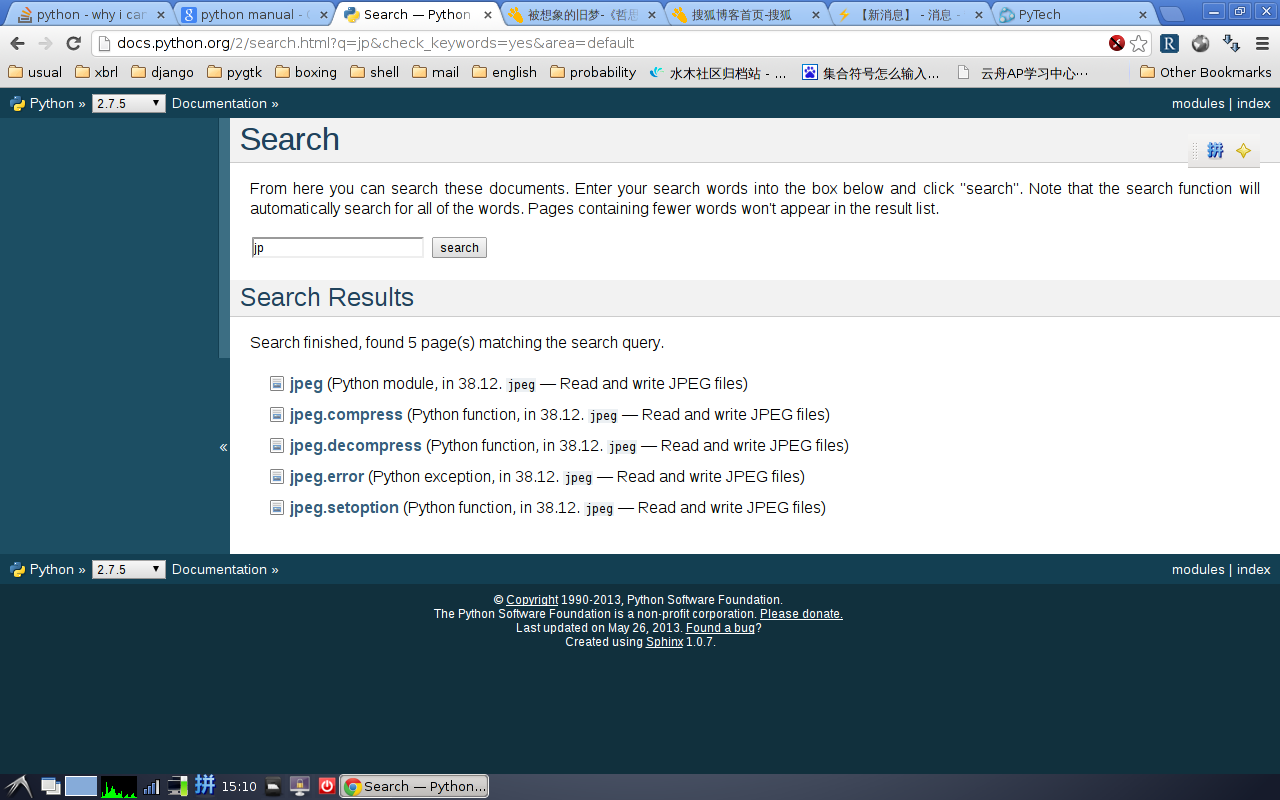This screenshot has width=1280, height=800.
Task: Toggle the pinyin input method in the taskbar
Action: [205, 785]
